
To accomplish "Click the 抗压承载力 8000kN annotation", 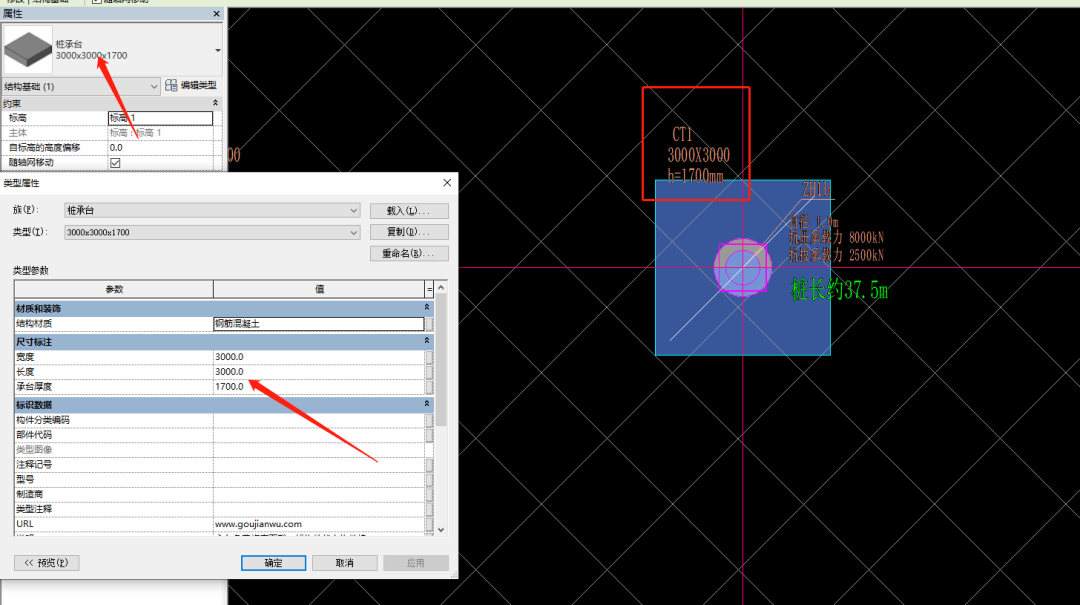I will (x=836, y=238).
